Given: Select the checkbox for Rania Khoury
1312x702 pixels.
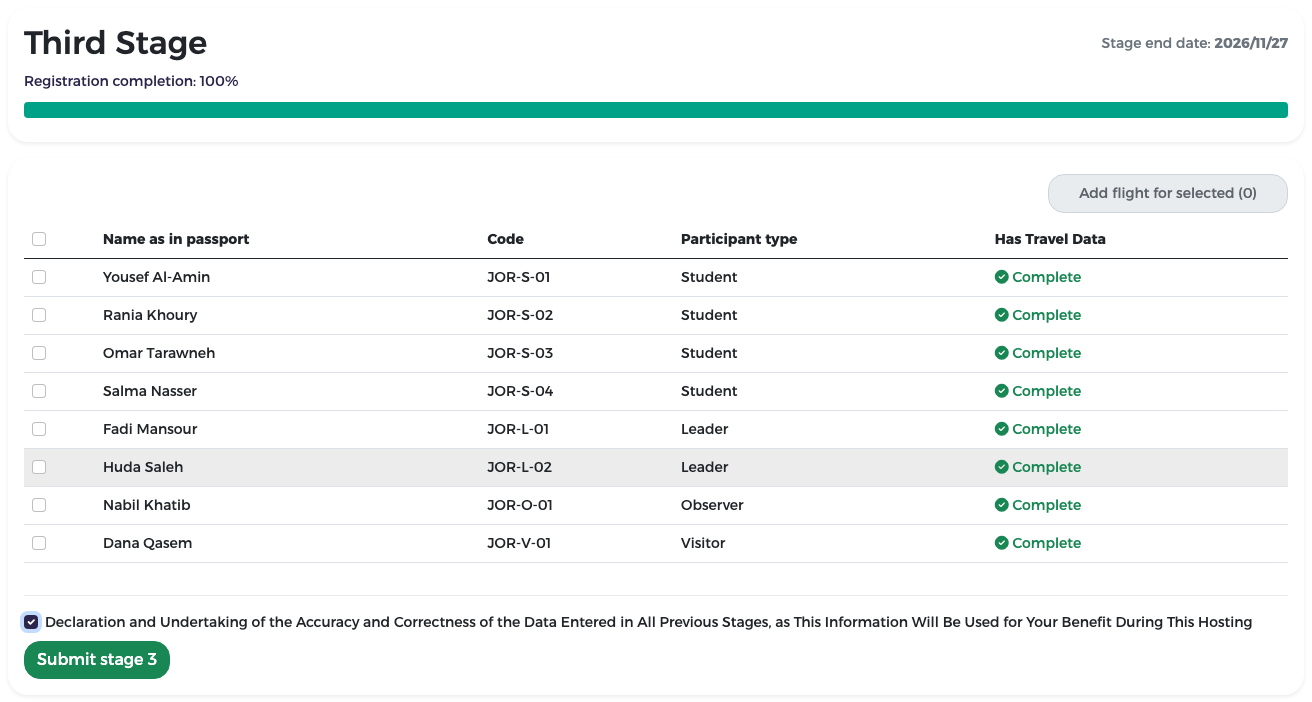Looking at the screenshot, I should 39,315.
